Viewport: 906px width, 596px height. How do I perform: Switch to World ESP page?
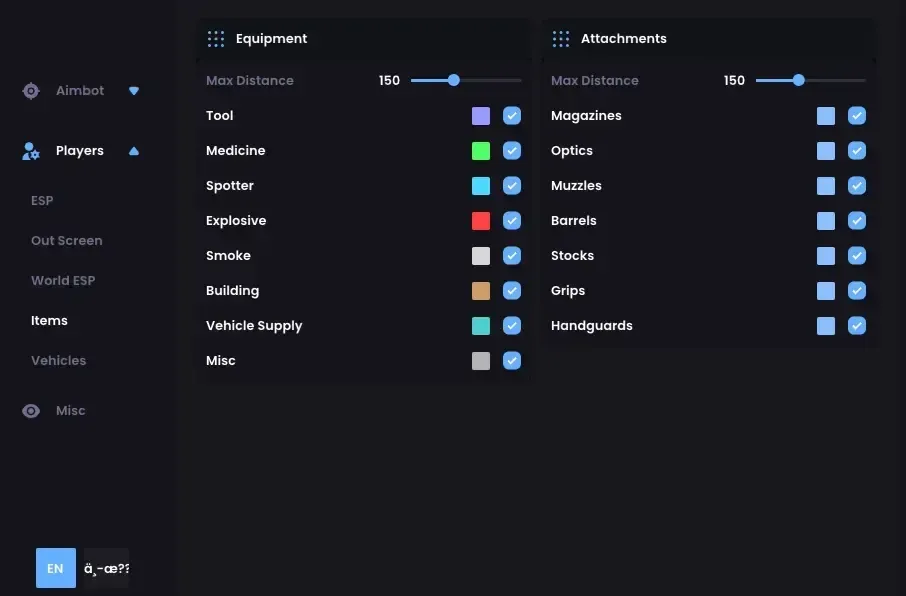[63, 280]
